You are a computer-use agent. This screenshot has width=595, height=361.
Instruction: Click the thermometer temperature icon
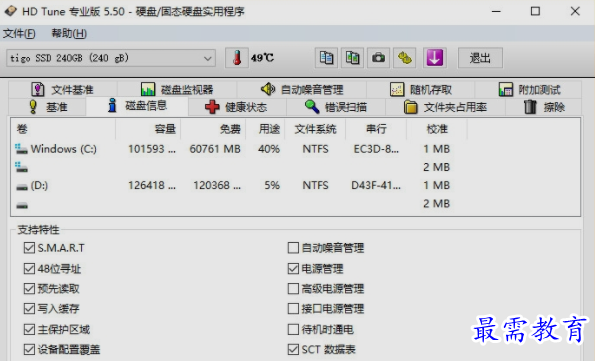pyautogui.click(x=237, y=58)
